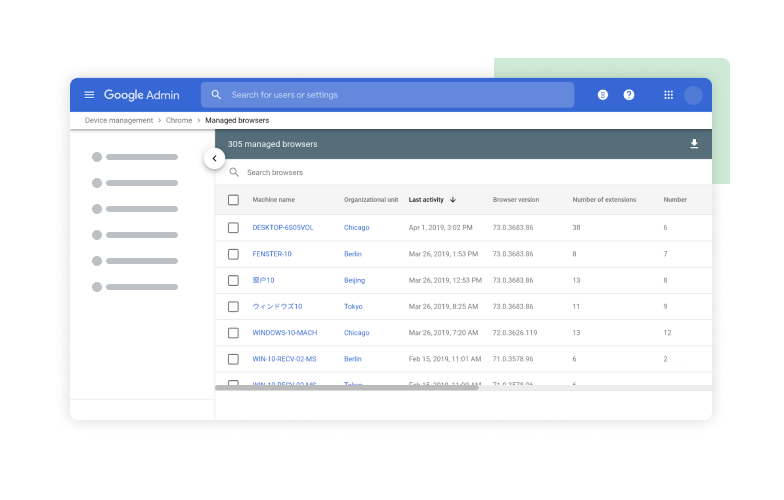Open the Google apps grid
The height and width of the screenshot is (500, 784).
(668, 94)
